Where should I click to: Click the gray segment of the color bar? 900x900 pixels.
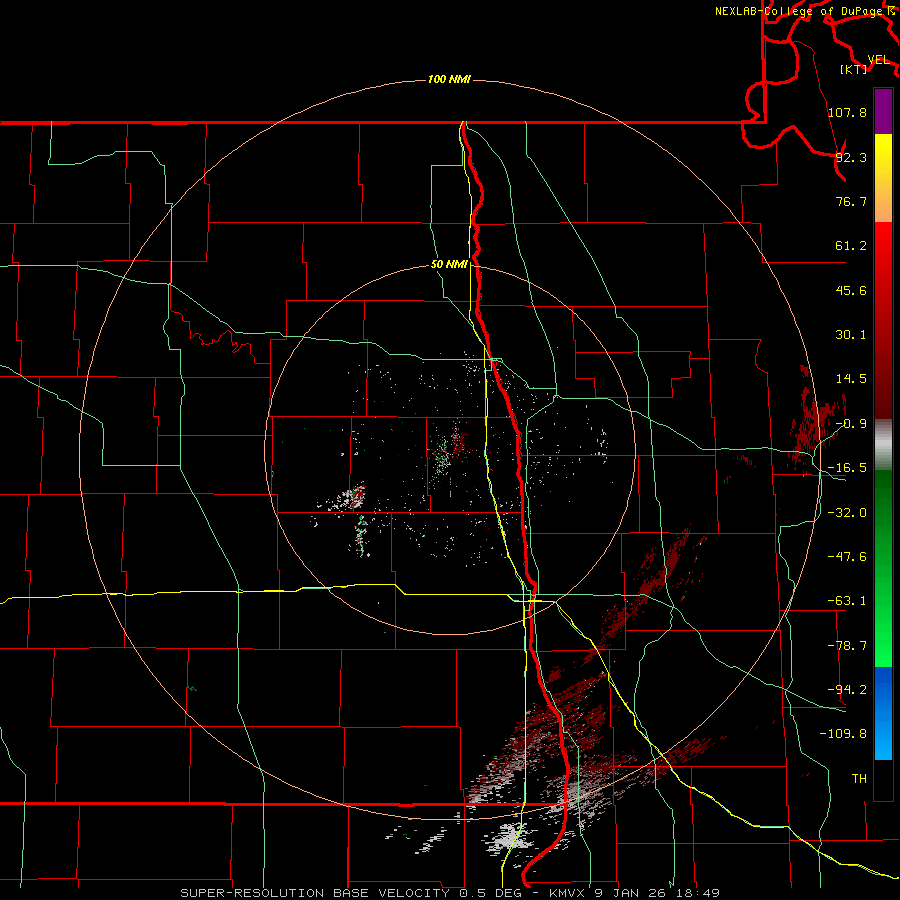883,445
